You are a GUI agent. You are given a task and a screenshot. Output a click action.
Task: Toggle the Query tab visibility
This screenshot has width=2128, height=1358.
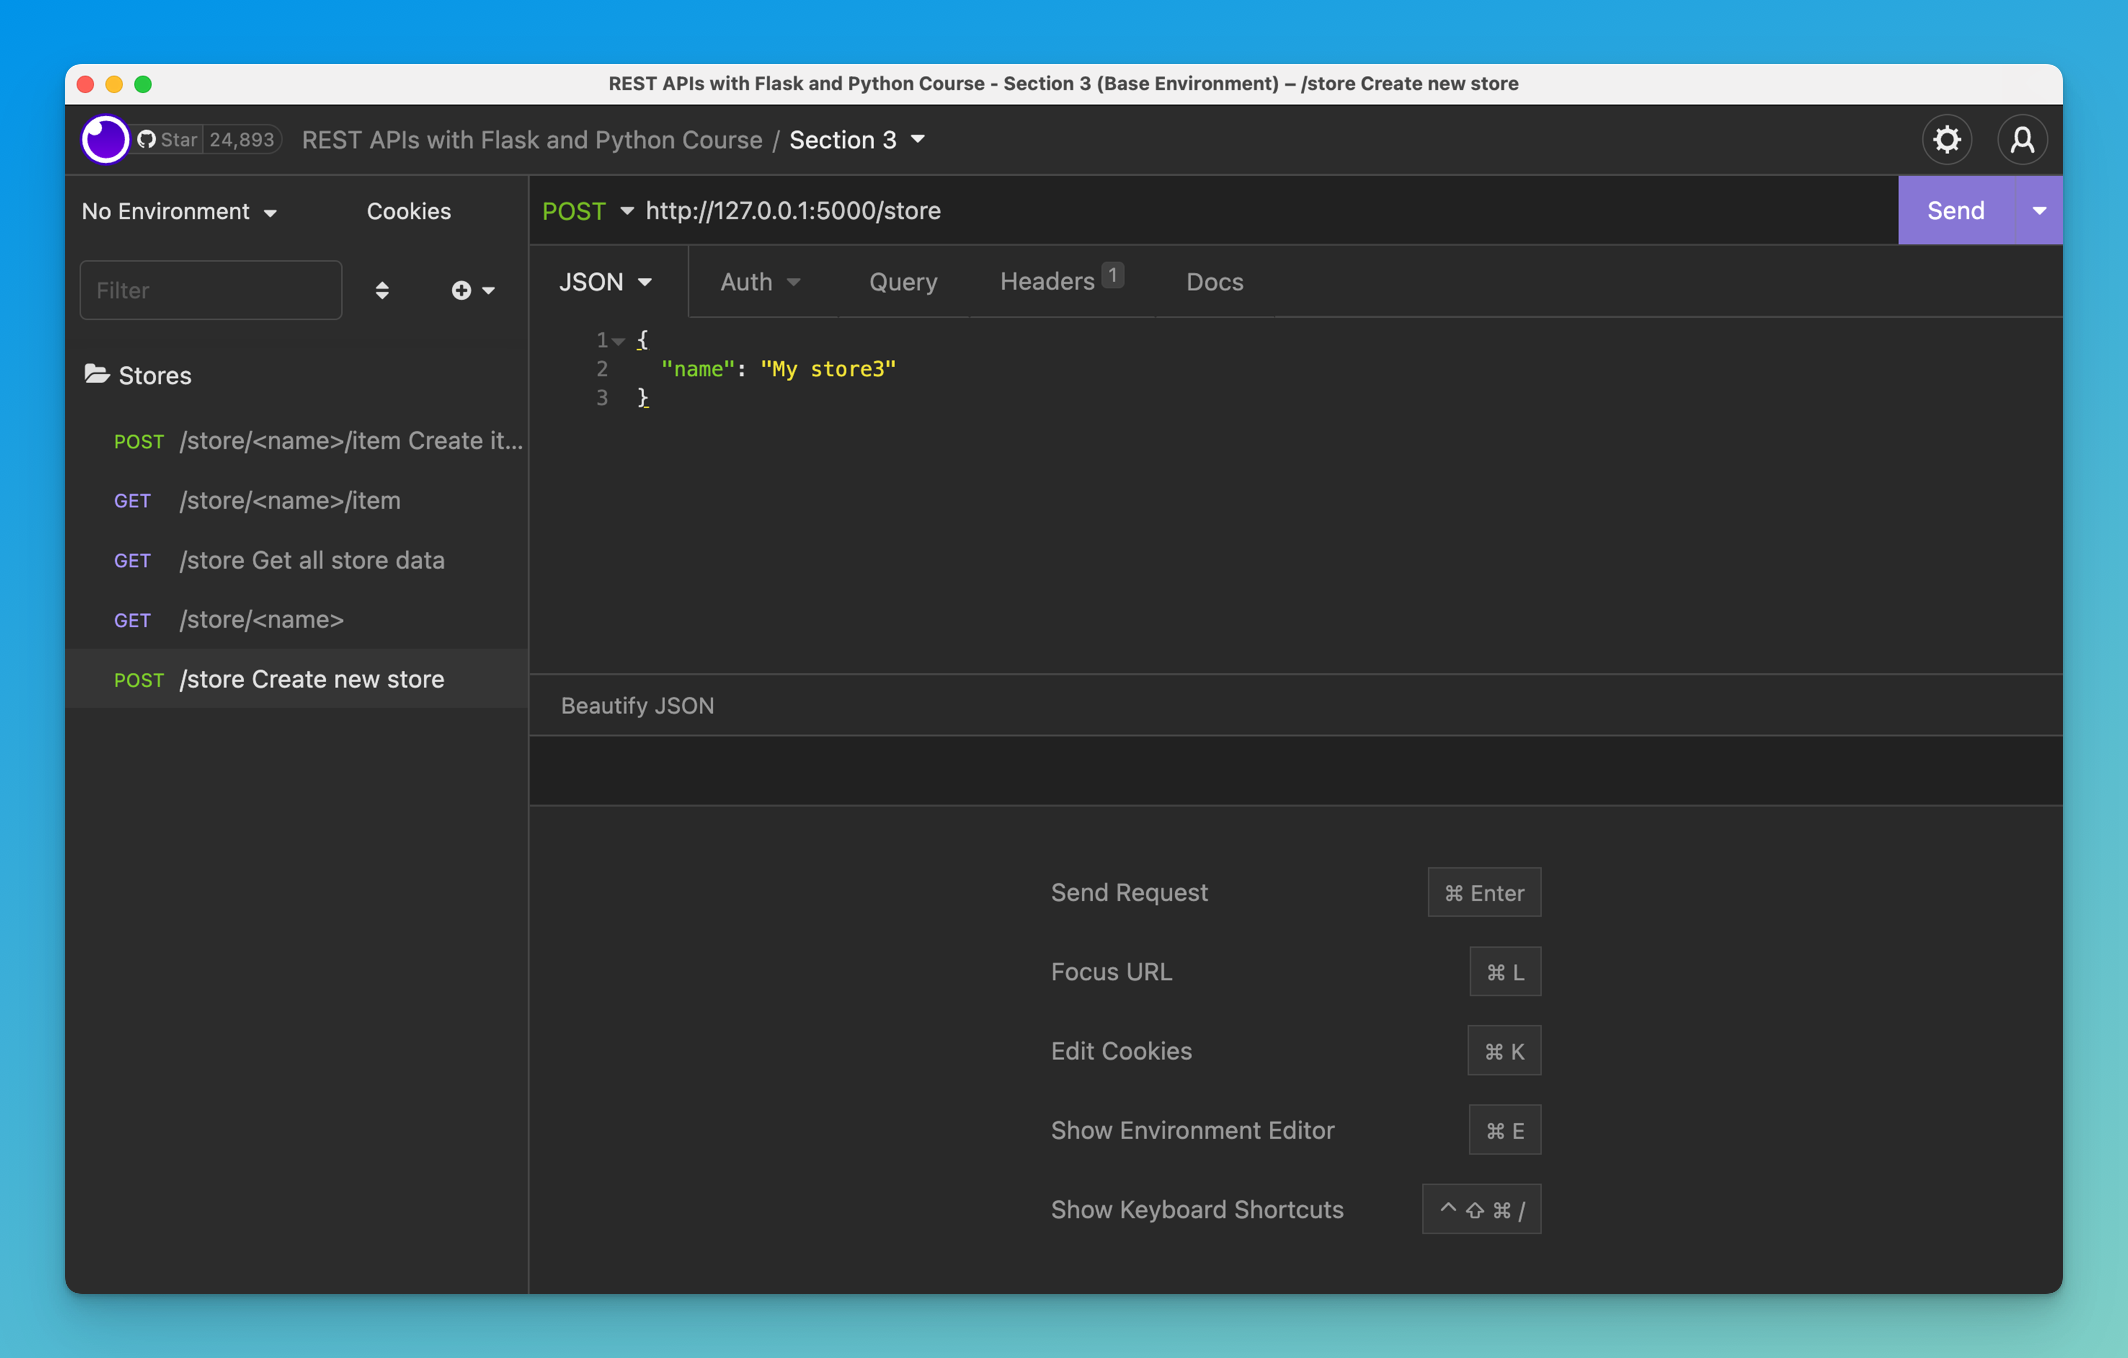pos(903,281)
